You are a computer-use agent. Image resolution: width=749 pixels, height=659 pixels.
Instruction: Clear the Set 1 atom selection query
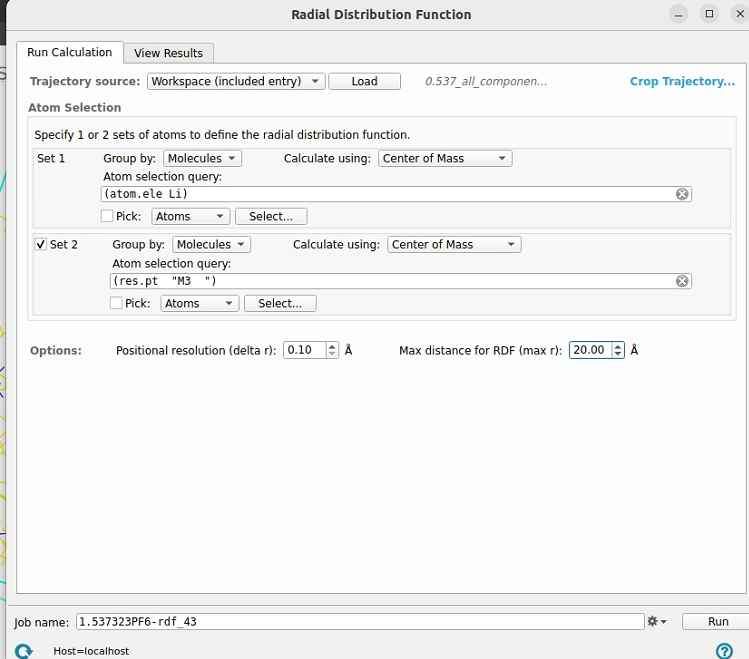[x=682, y=194]
